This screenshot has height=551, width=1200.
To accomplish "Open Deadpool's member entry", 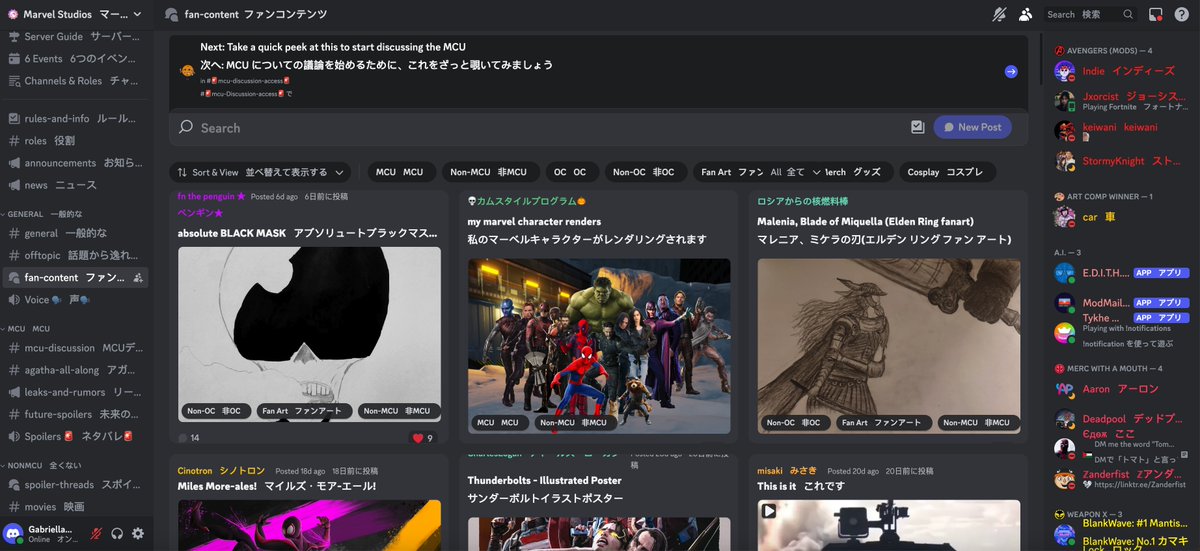I will (x=1119, y=418).
